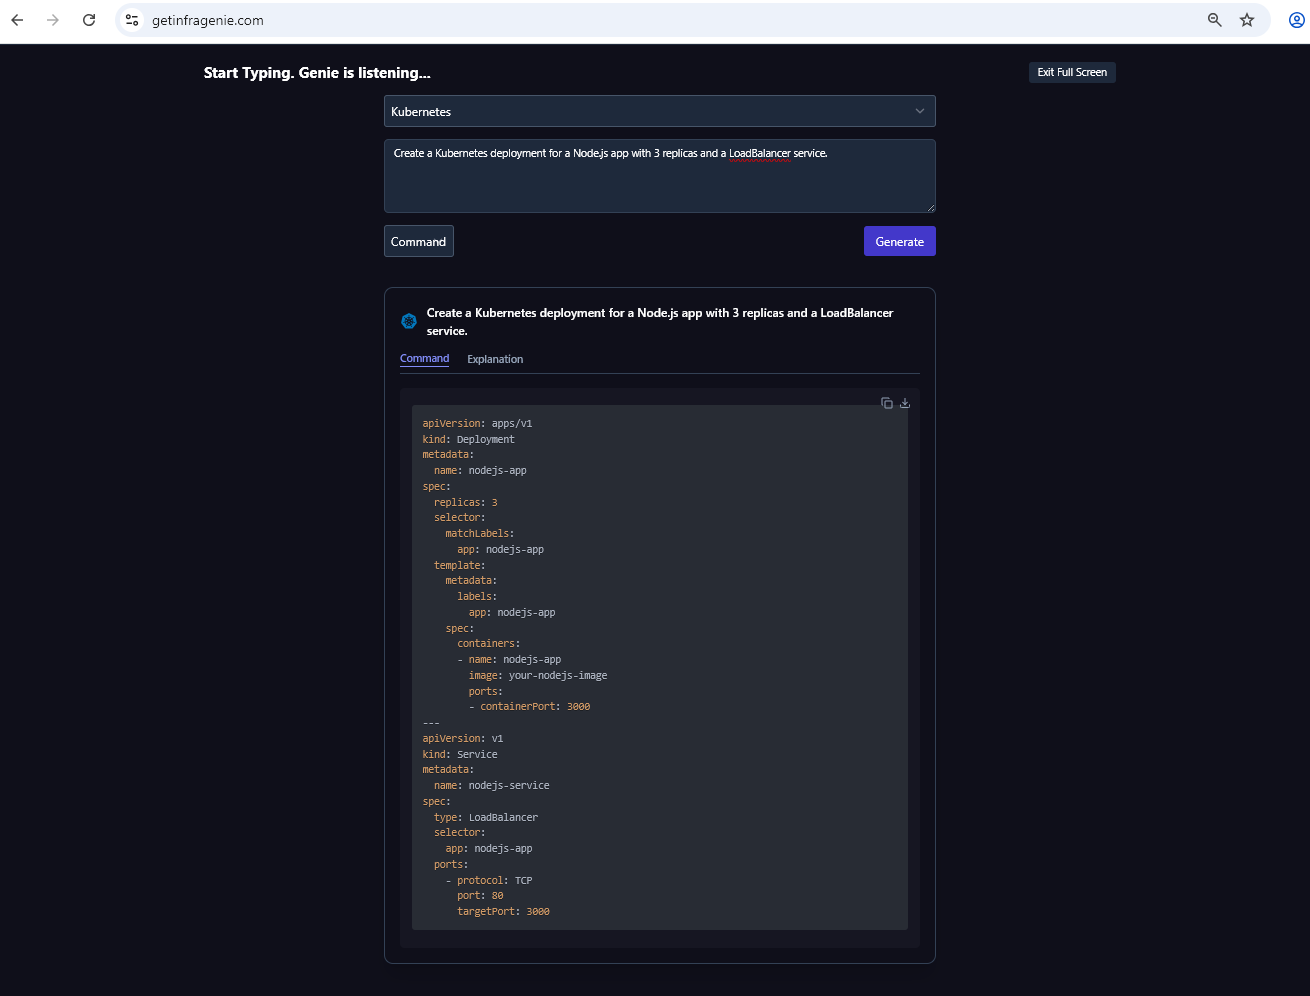Image resolution: width=1310 pixels, height=996 pixels.
Task: Click the YAML document separator '---'
Action: [431, 722]
